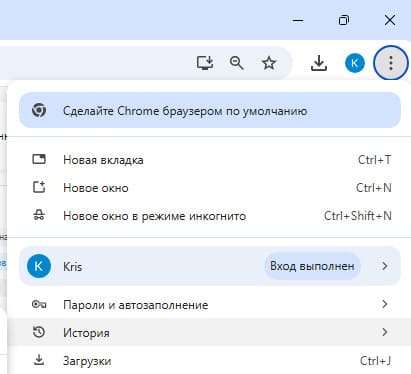The image size is (411, 374).
Task: Click the Chrome logo in default browser banner
Action: coord(39,110)
